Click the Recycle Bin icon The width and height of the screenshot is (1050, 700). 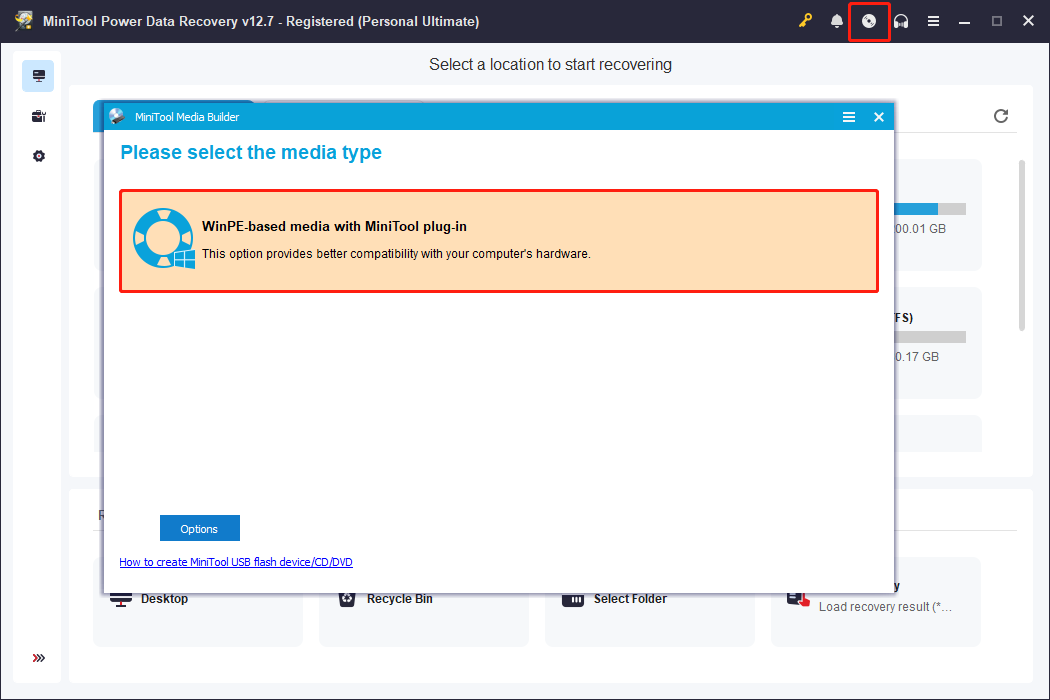coord(347,599)
